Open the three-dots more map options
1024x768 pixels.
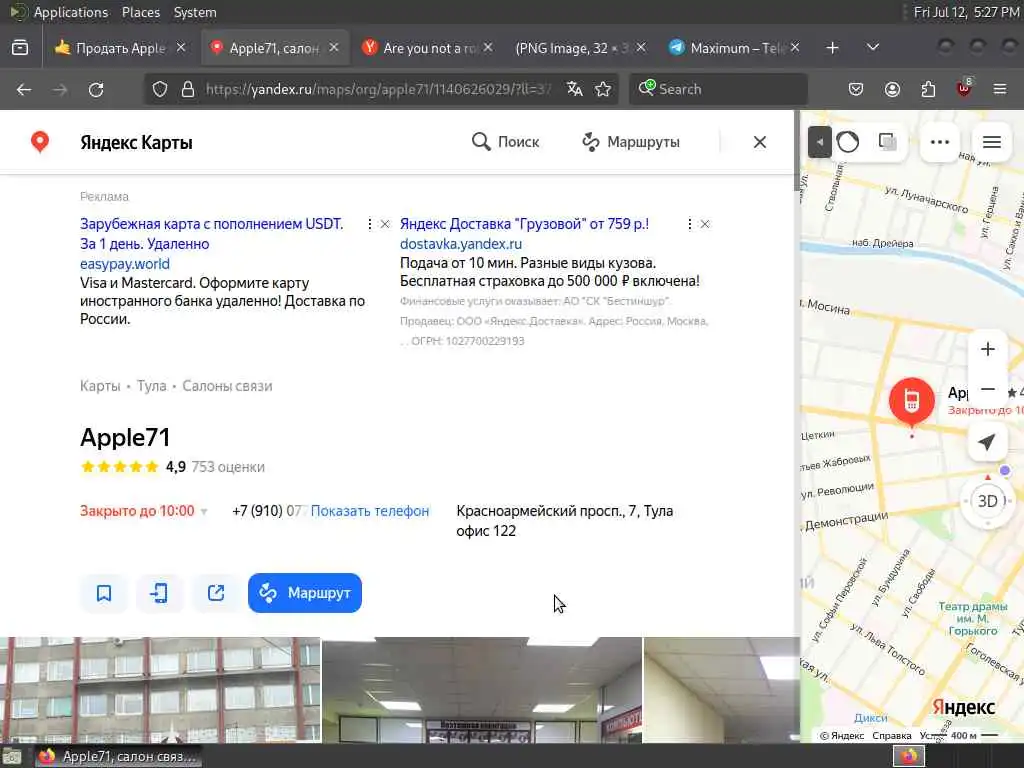coord(940,142)
